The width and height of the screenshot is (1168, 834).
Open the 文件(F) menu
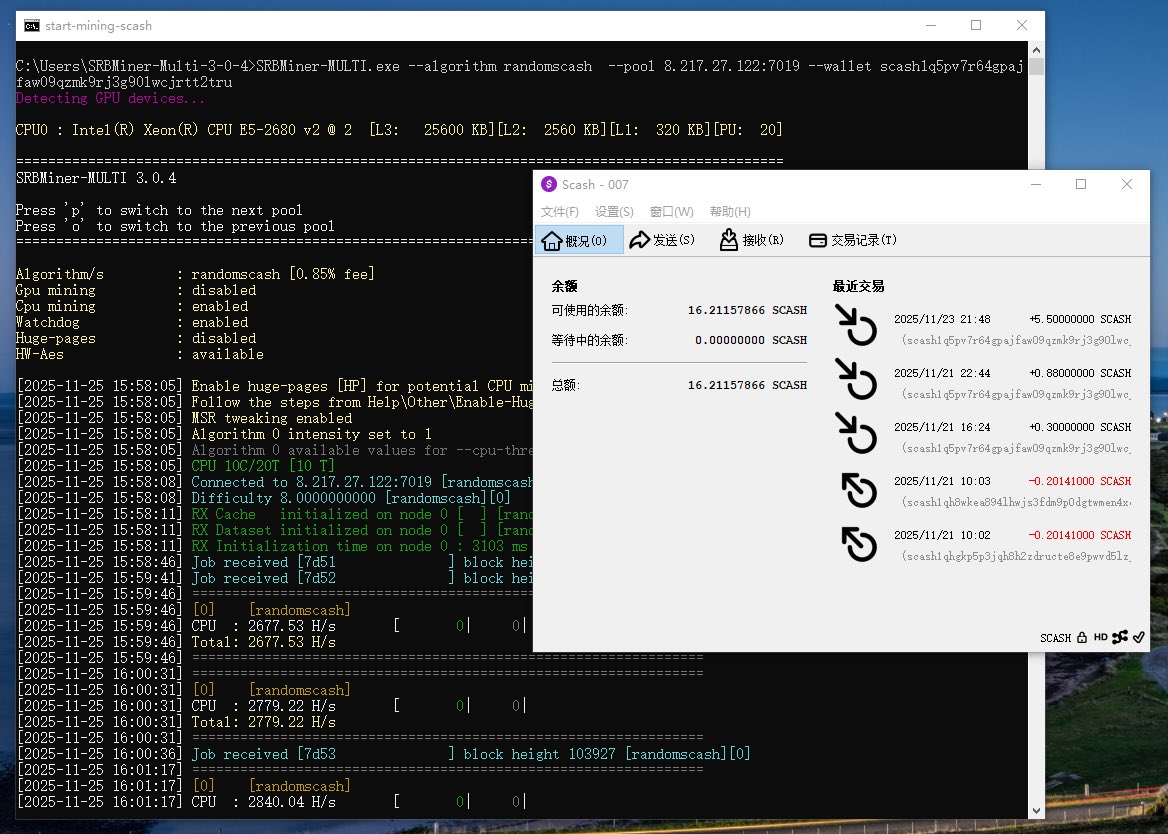559,212
